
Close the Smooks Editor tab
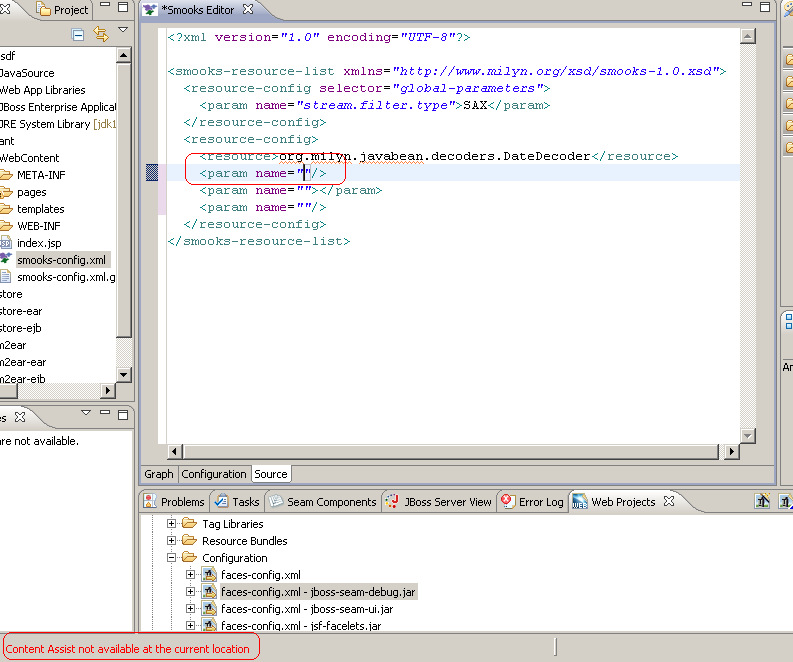pyautogui.click(x=249, y=10)
